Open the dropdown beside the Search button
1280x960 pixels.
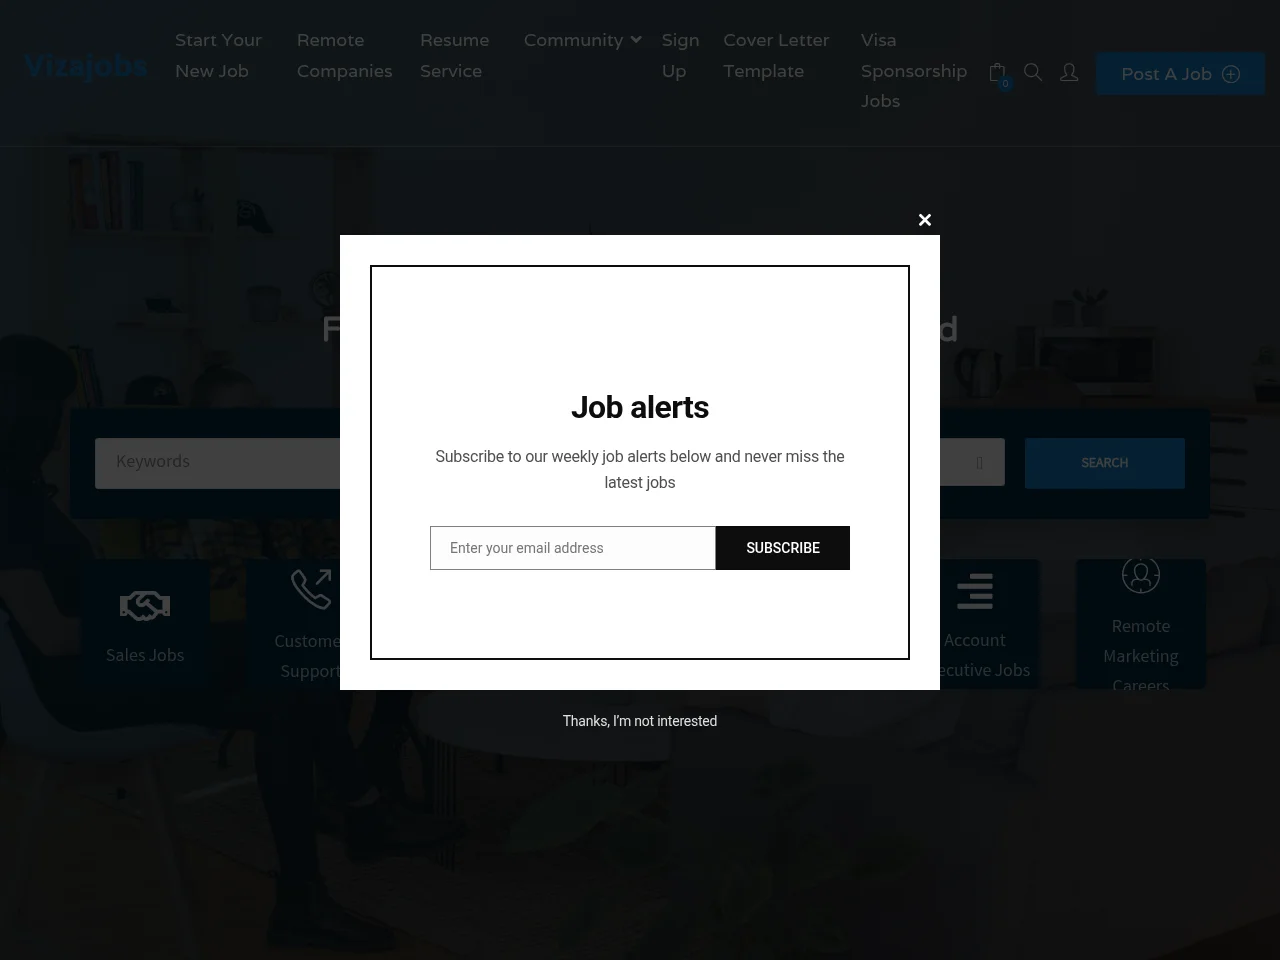tap(979, 463)
